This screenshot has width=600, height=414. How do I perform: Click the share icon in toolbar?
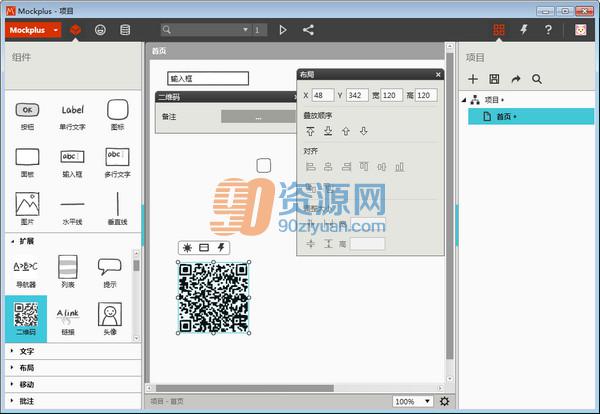point(308,30)
